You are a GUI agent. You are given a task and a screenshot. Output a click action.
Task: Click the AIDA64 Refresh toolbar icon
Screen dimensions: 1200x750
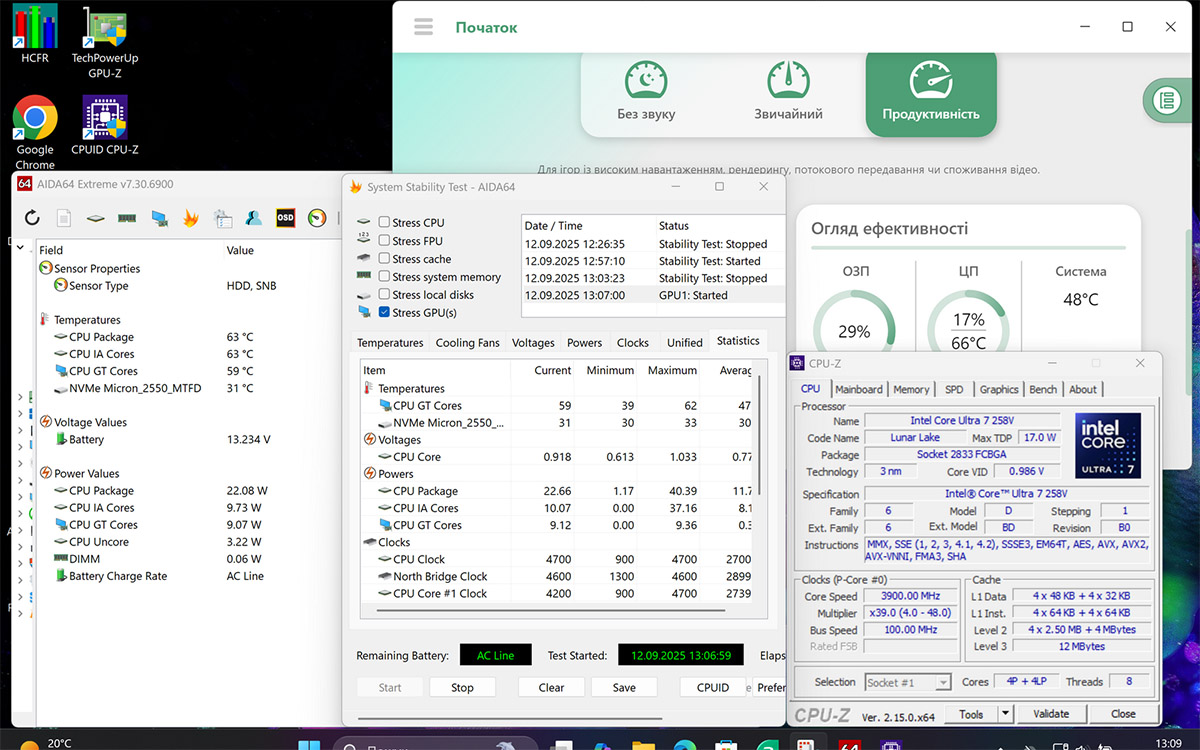33,217
